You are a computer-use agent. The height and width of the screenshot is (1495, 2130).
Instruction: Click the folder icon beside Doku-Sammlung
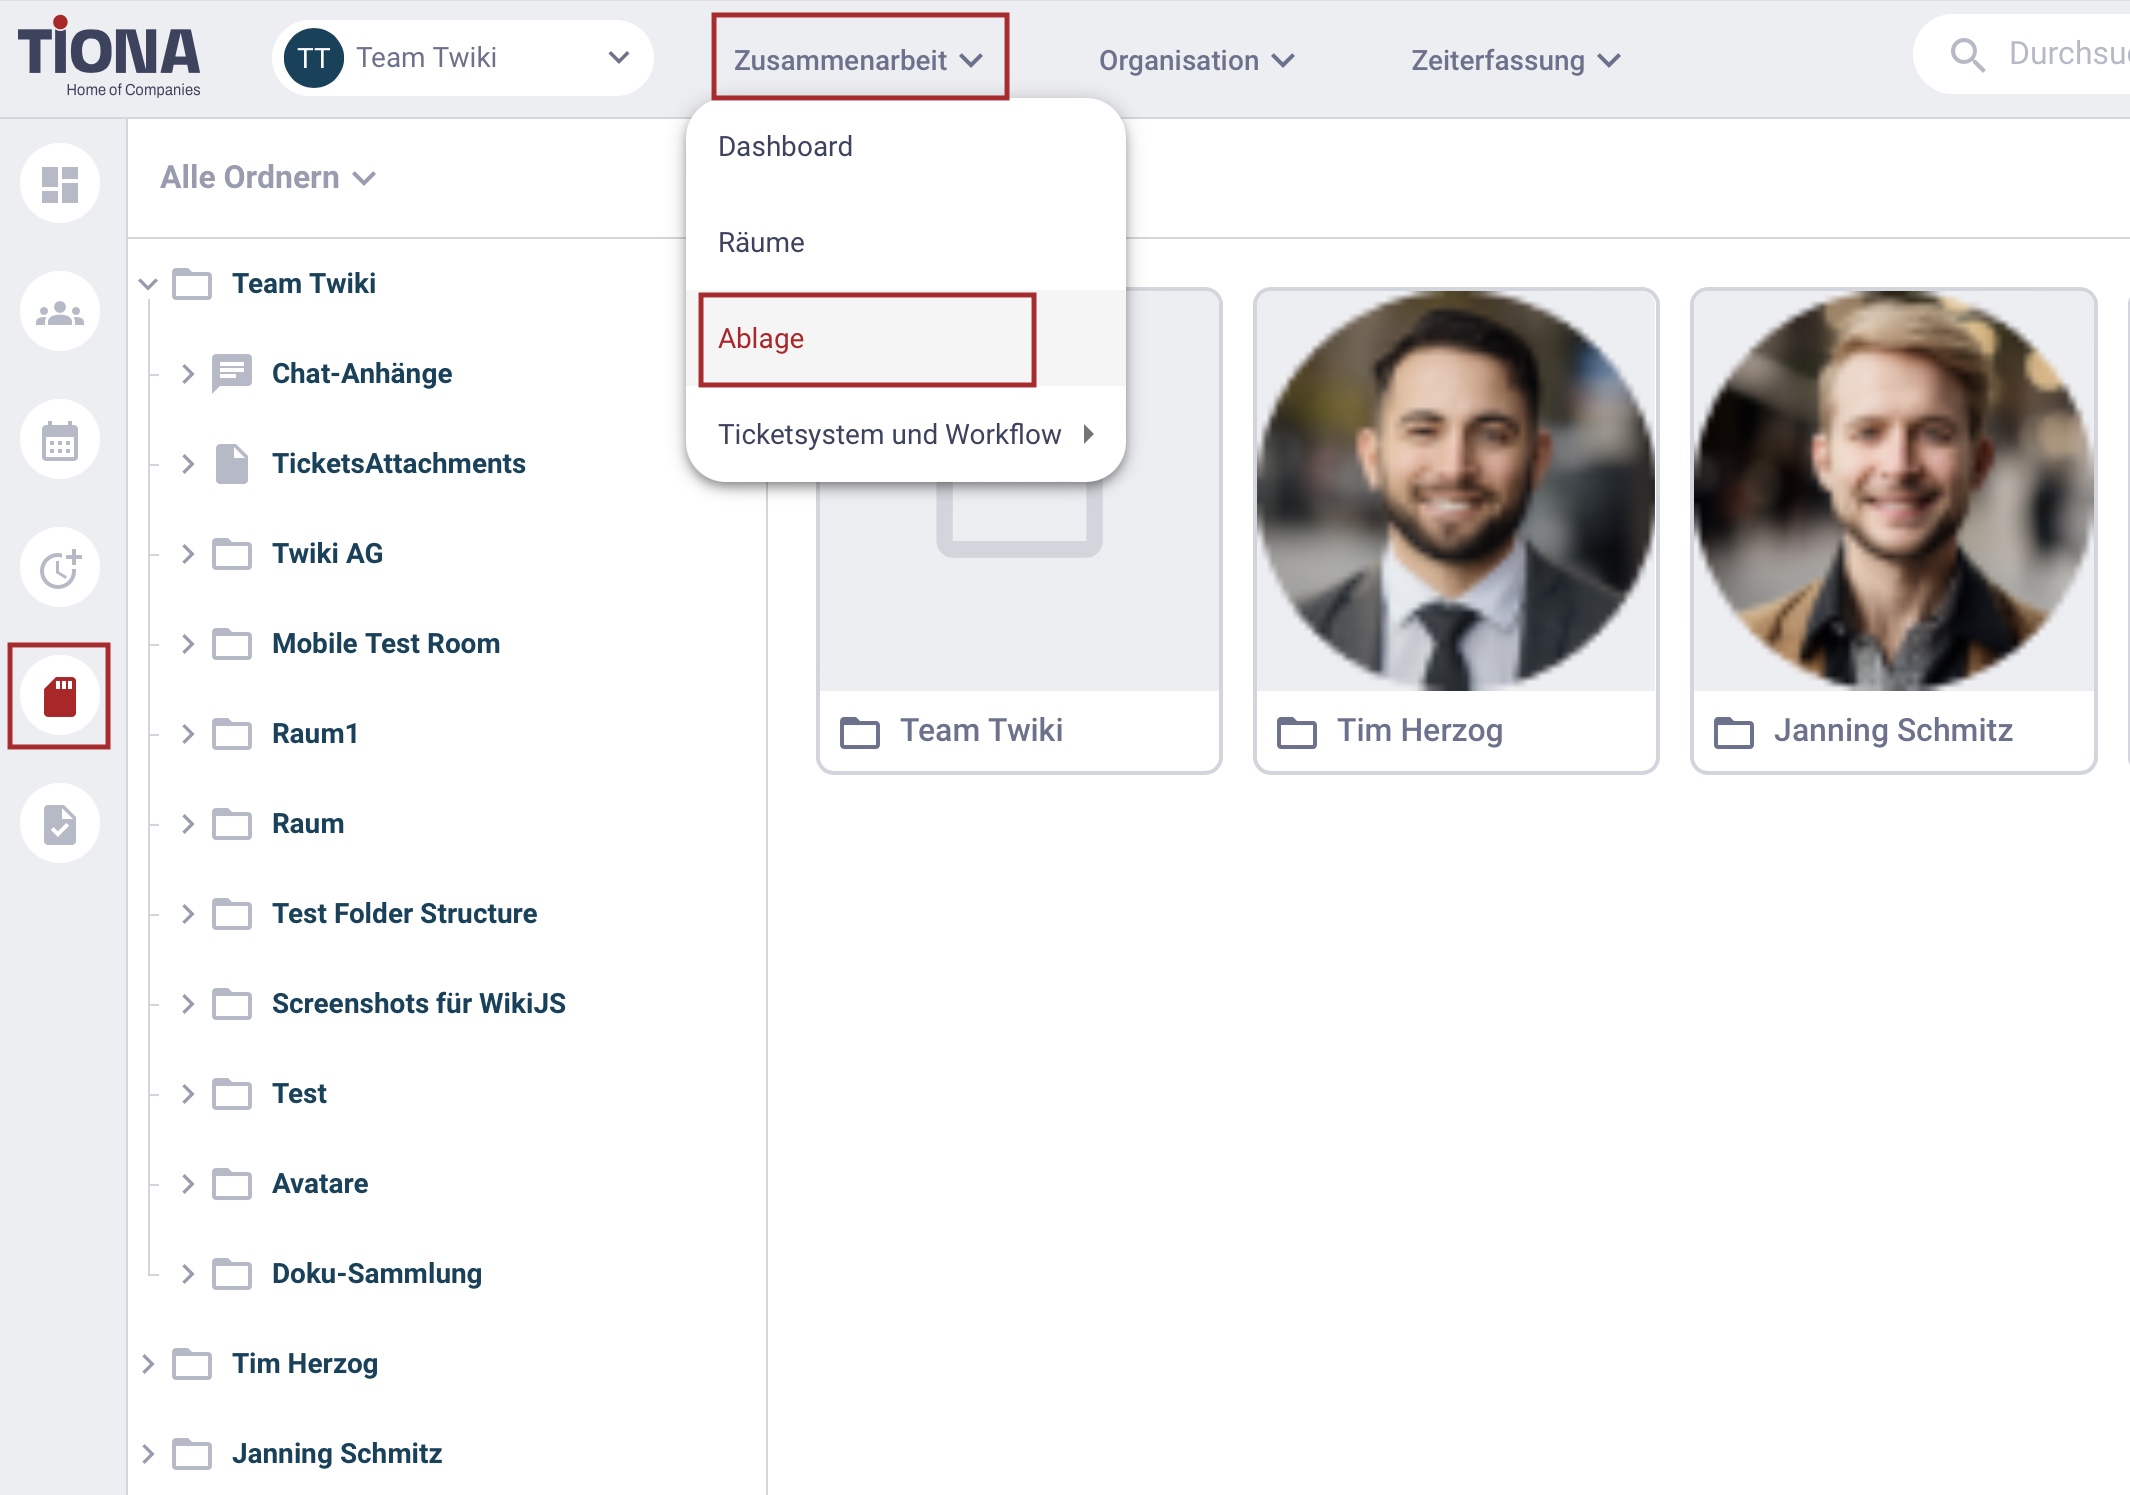point(232,1274)
